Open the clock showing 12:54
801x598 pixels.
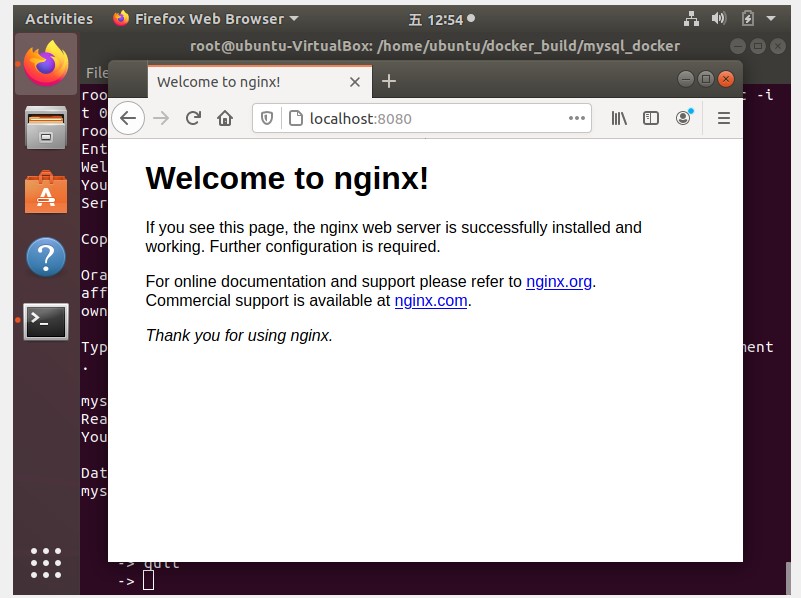(x=442, y=19)
